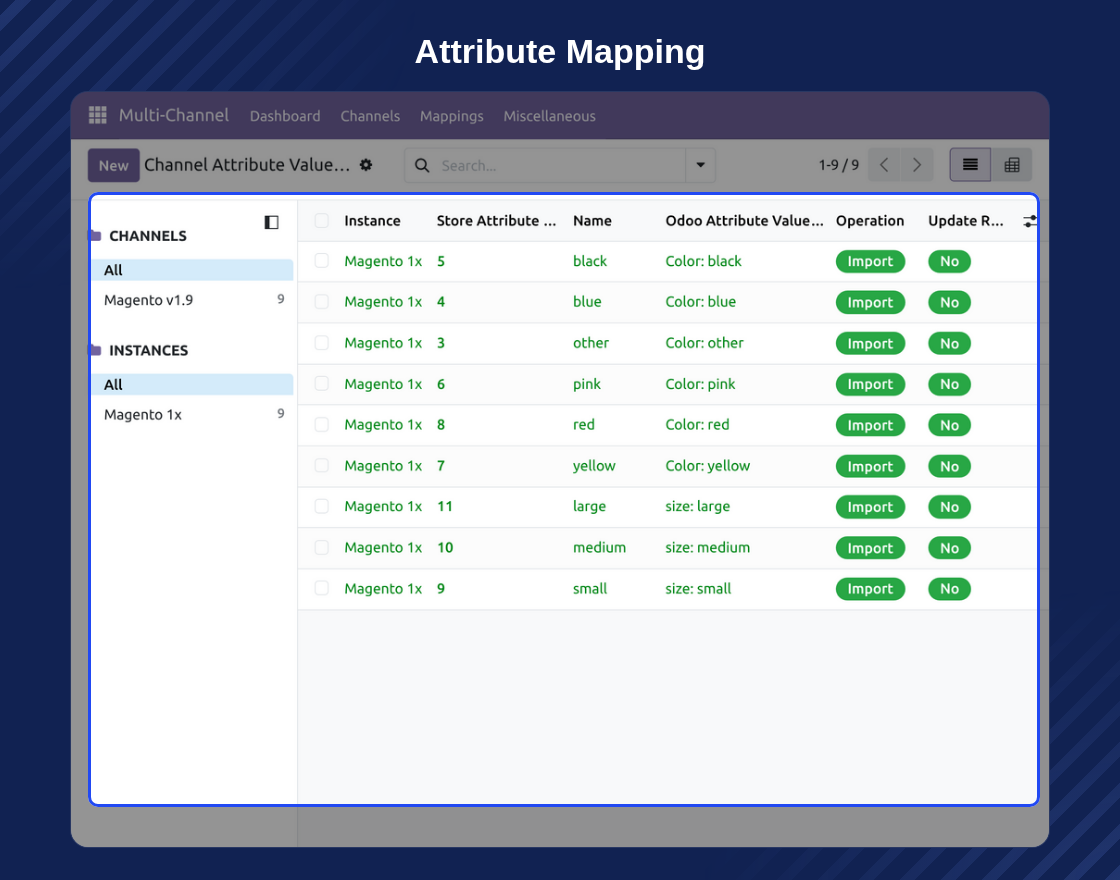Select All under CHANNELS

(x=192, y=270)
